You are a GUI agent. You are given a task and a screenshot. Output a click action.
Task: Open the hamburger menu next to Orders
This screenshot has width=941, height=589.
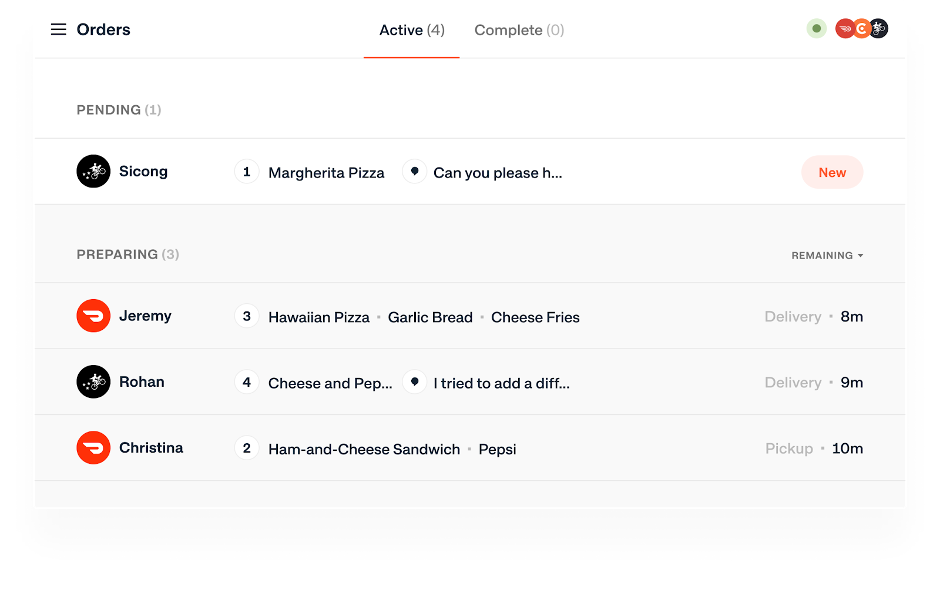[58, 30]
